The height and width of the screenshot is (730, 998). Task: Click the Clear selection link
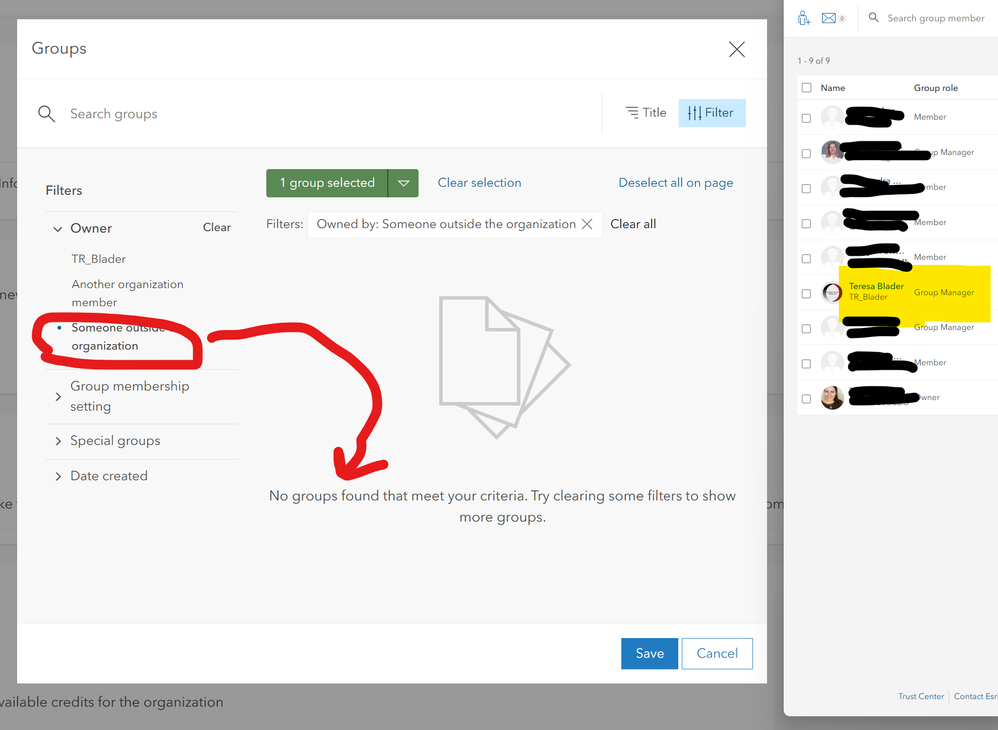coord(479,183)
